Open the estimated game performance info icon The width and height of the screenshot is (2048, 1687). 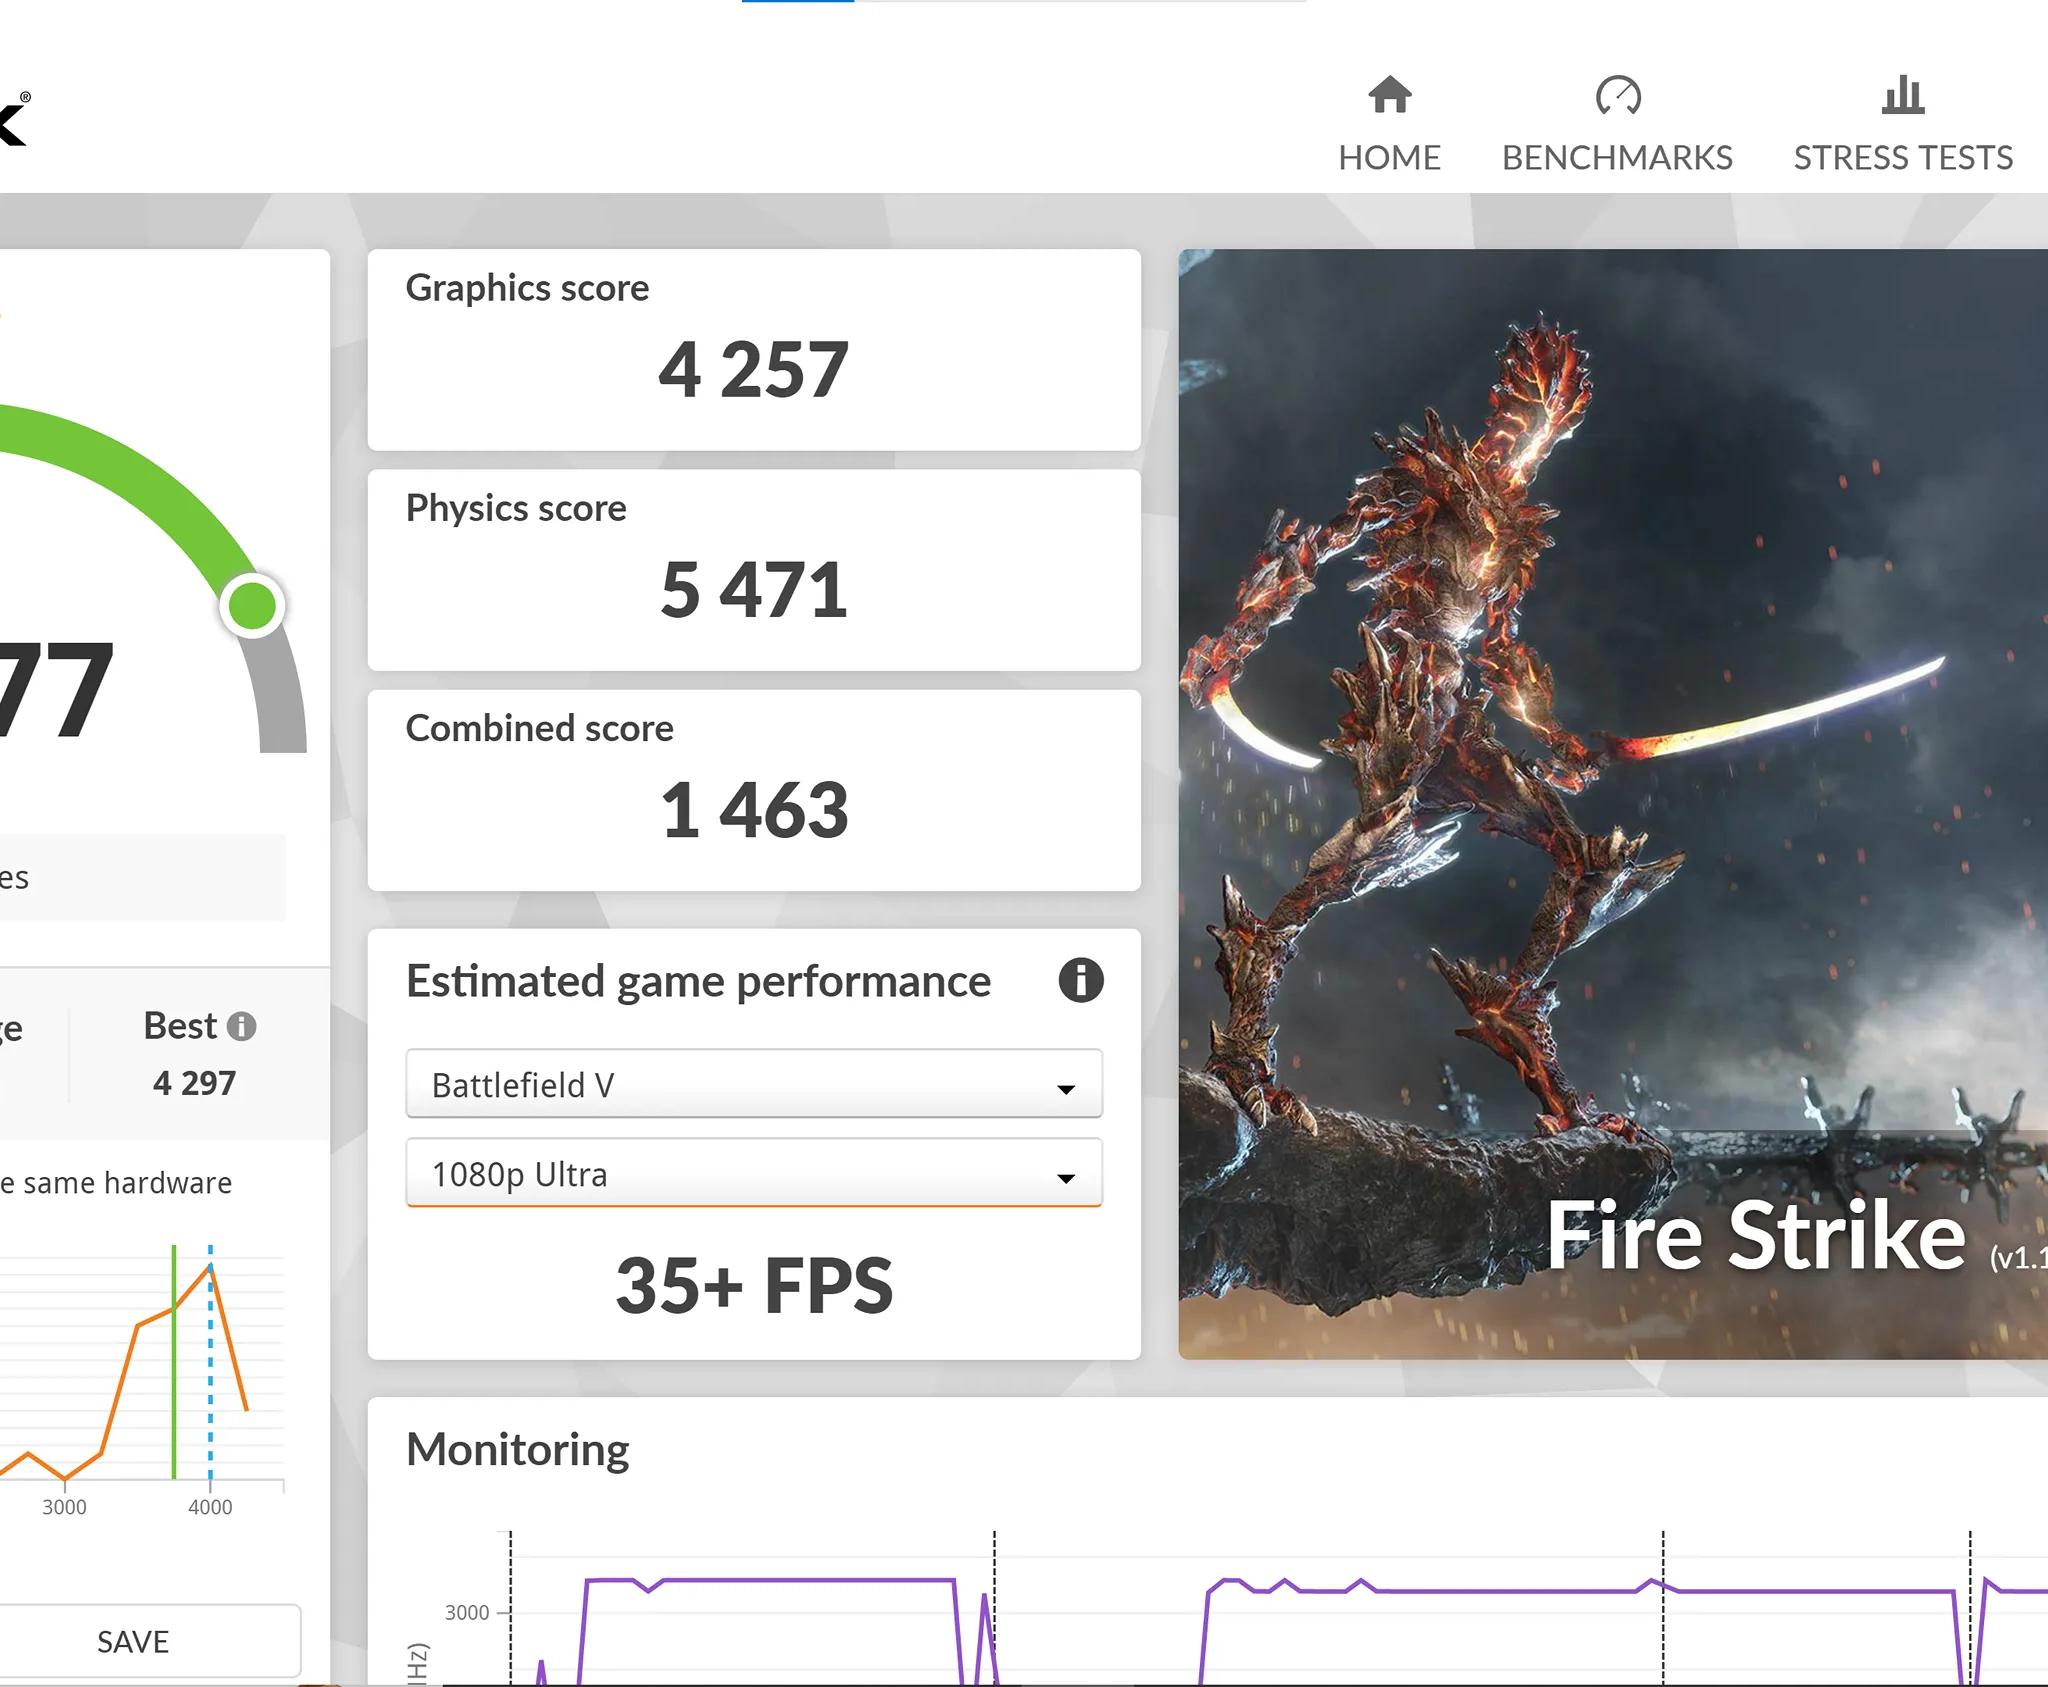point(1081,980)
